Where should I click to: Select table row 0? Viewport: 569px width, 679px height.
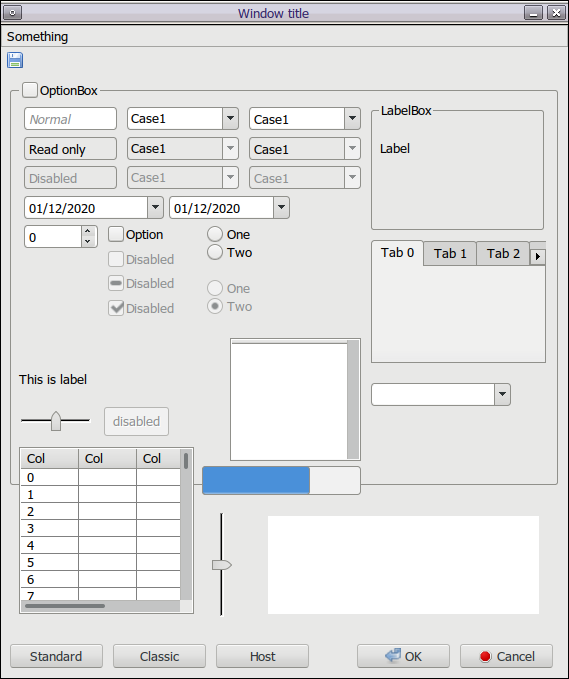coord(100,477)
